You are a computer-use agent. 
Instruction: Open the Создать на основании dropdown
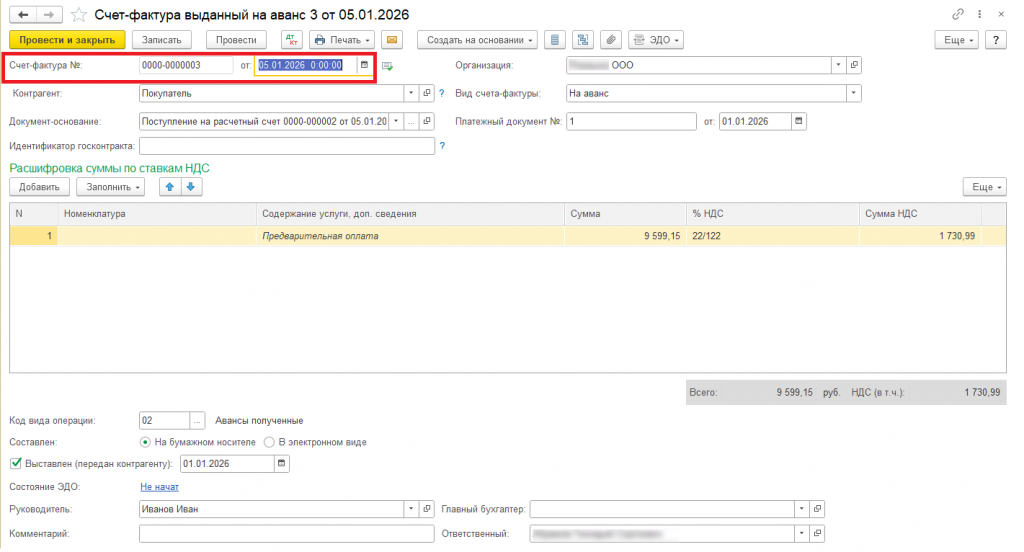tap(477, 40)
